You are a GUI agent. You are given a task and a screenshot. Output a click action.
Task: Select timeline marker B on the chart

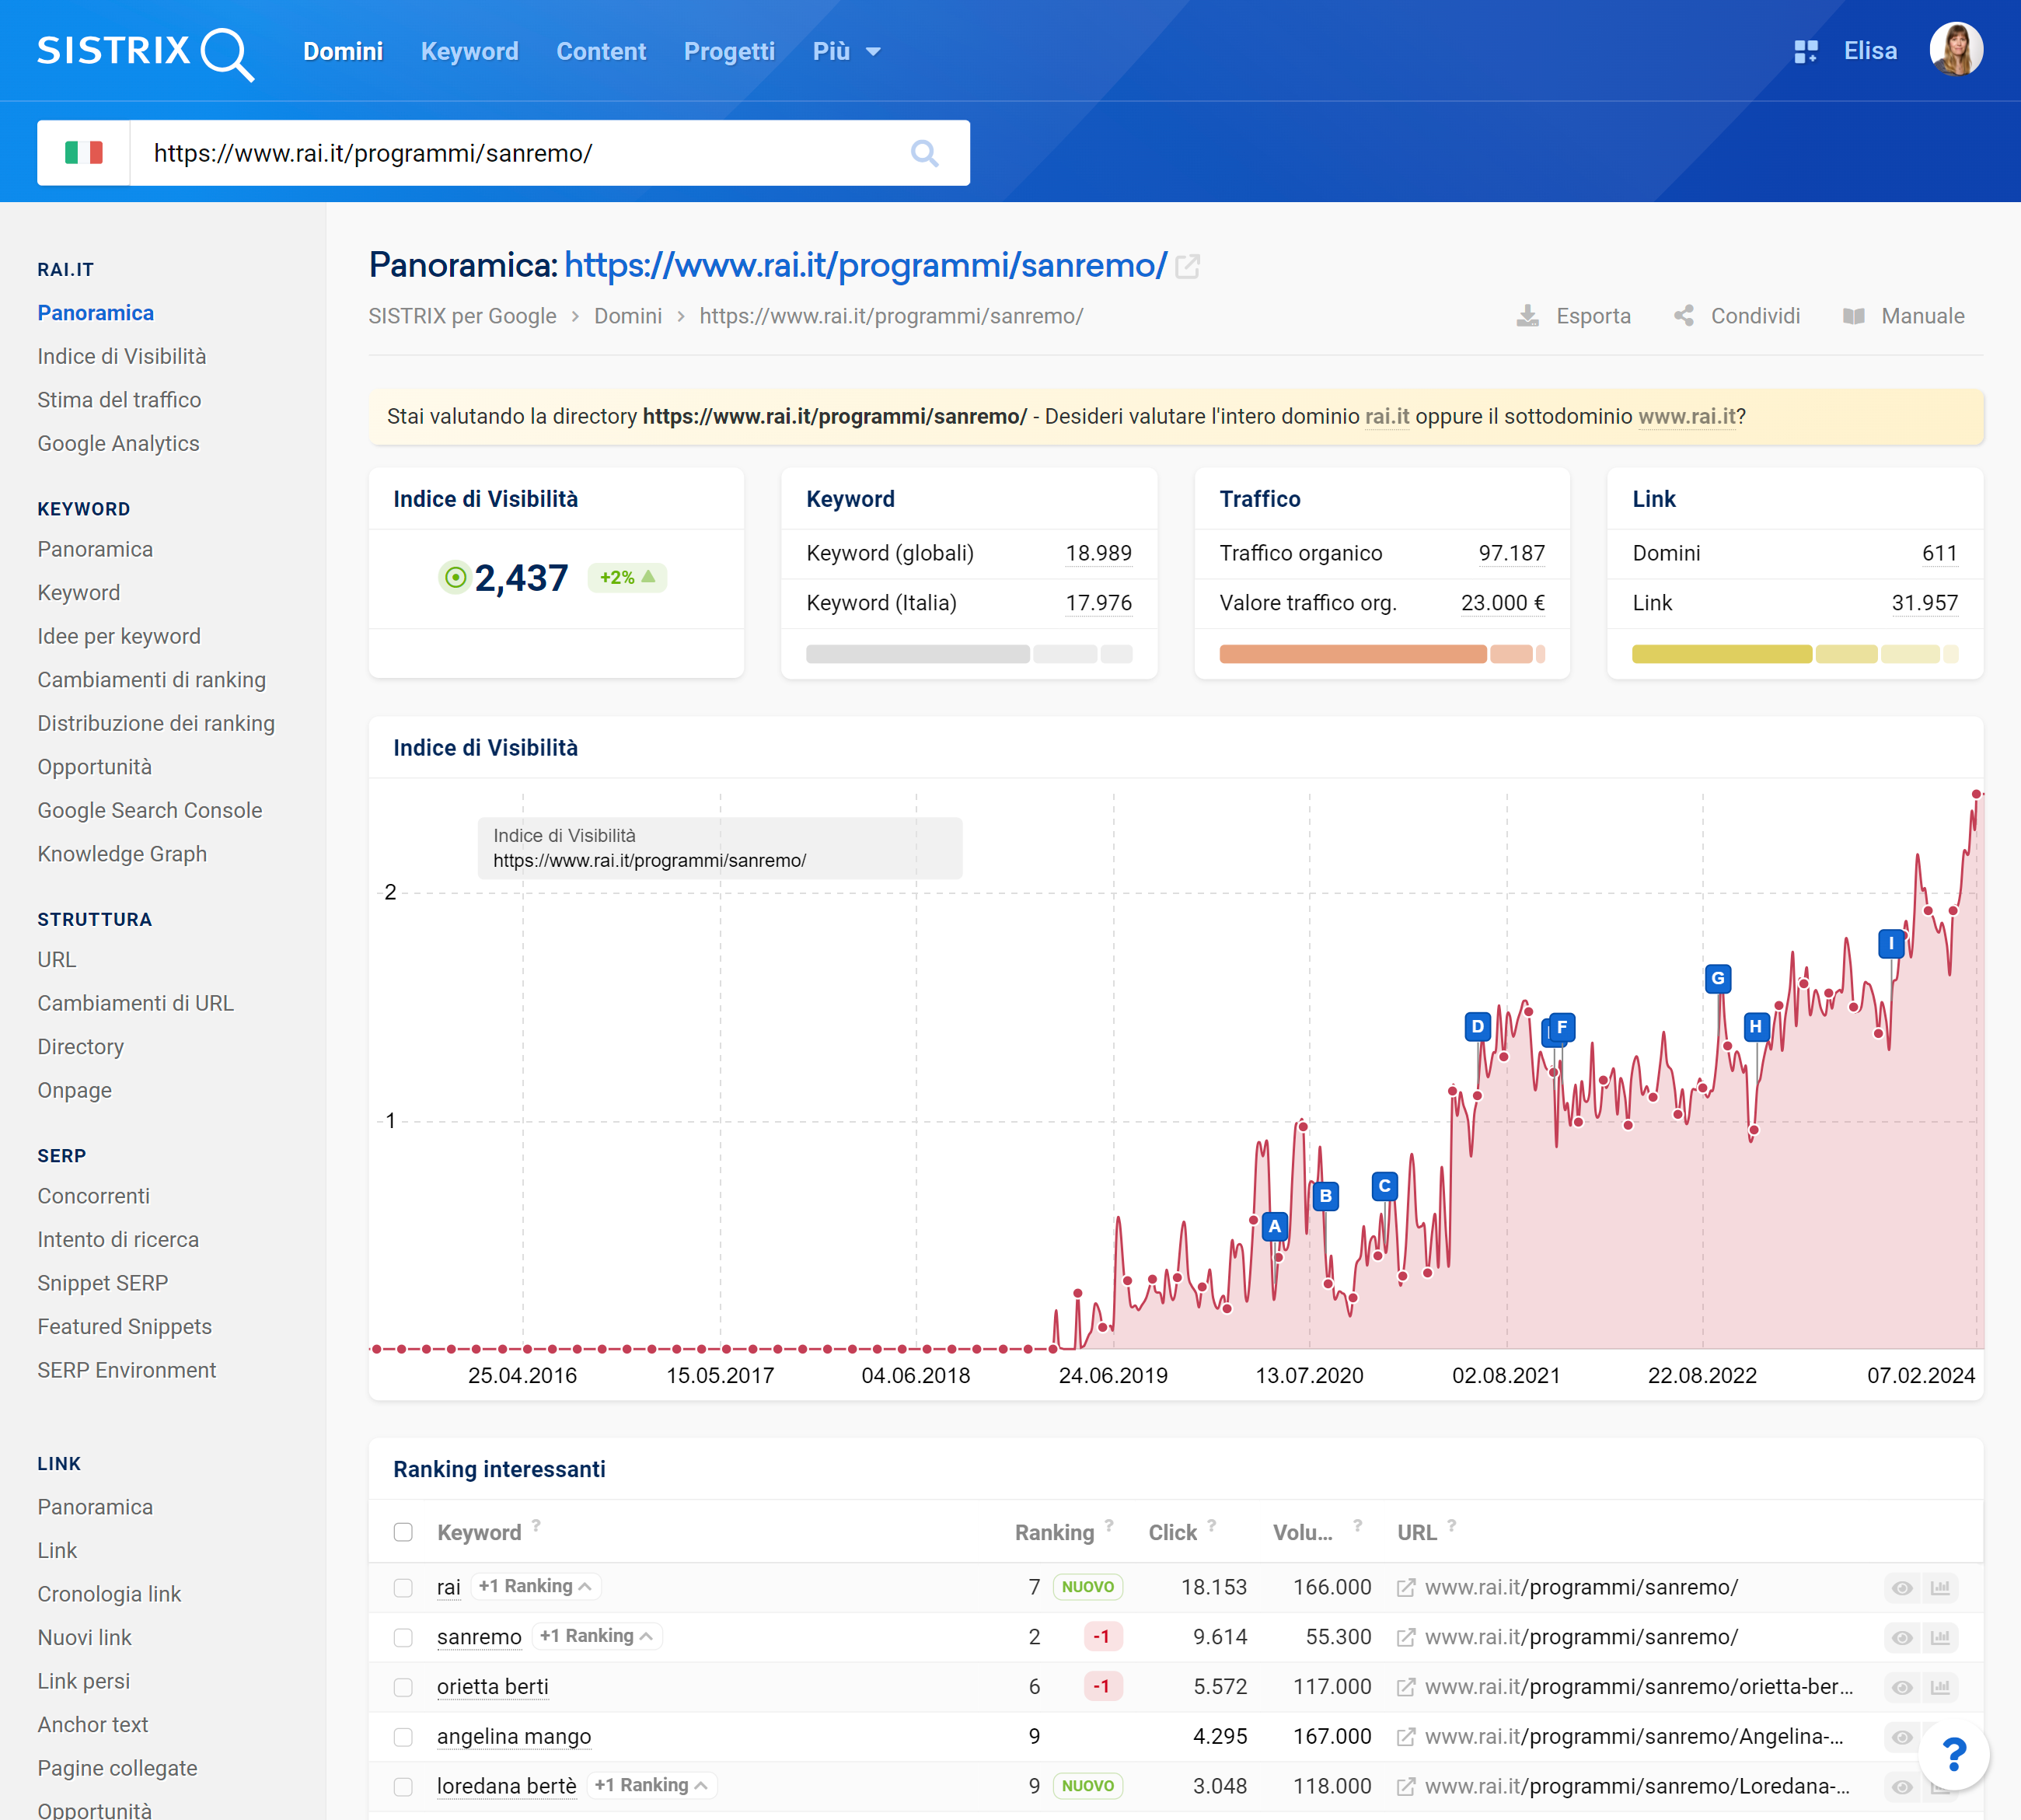point(1325,1195)
